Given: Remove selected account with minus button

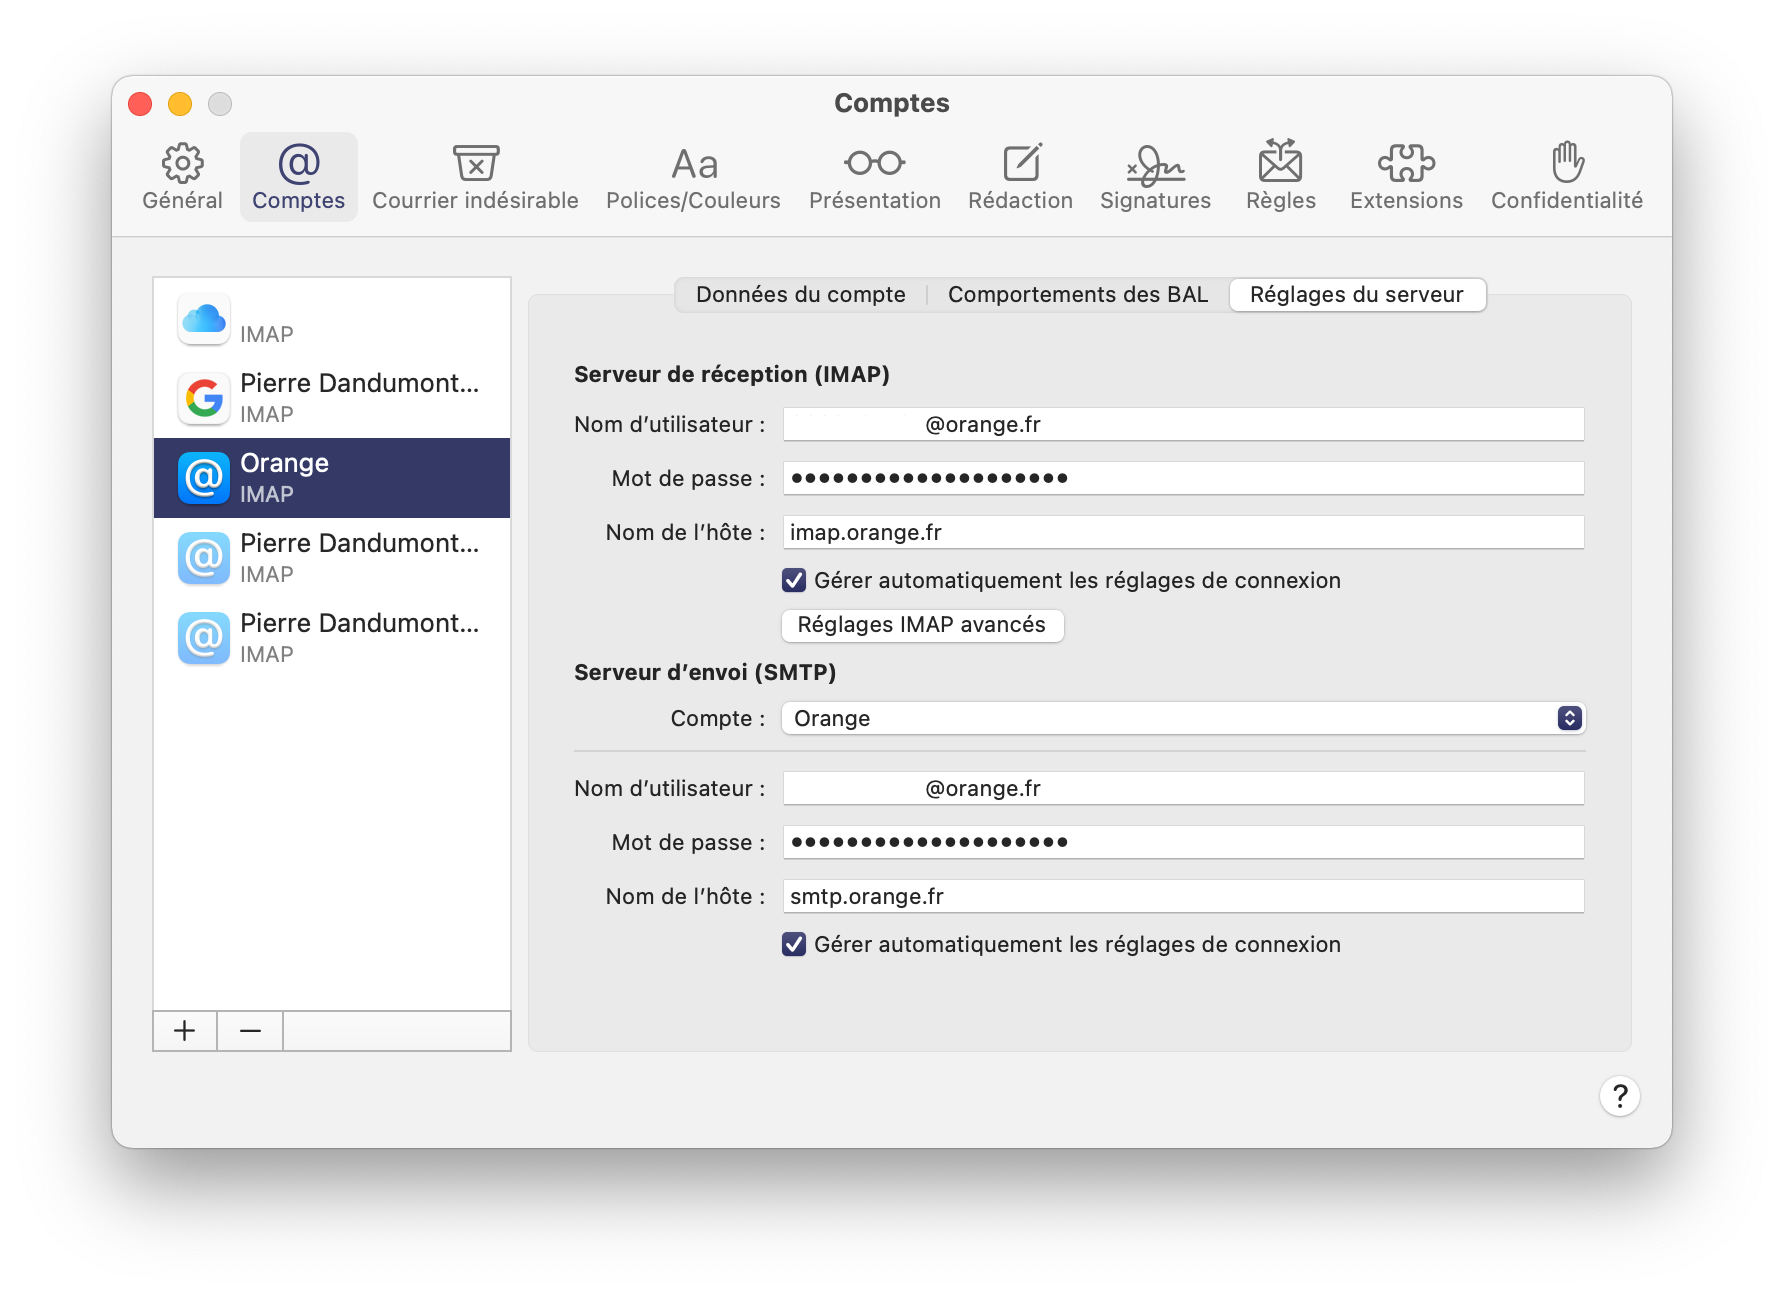Looking at the screenshot, I should click(x=250, y=1031).
